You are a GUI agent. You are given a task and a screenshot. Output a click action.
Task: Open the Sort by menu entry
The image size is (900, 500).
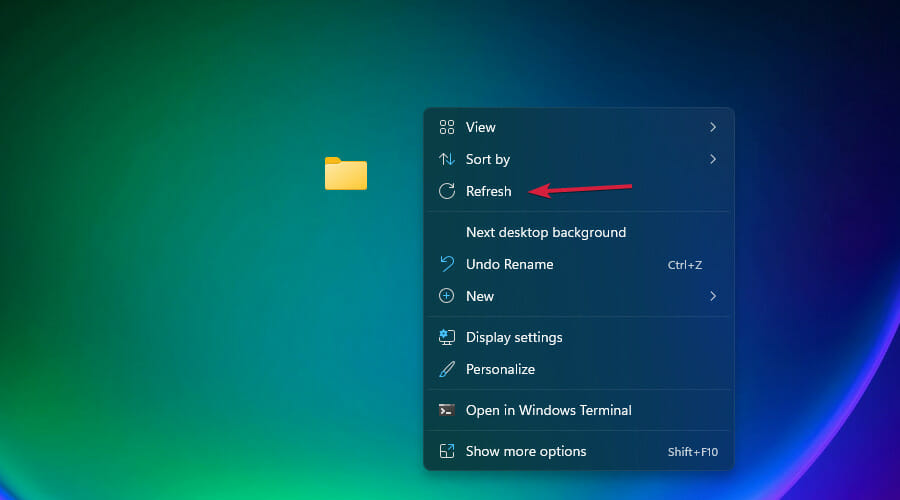coord(579,159)
